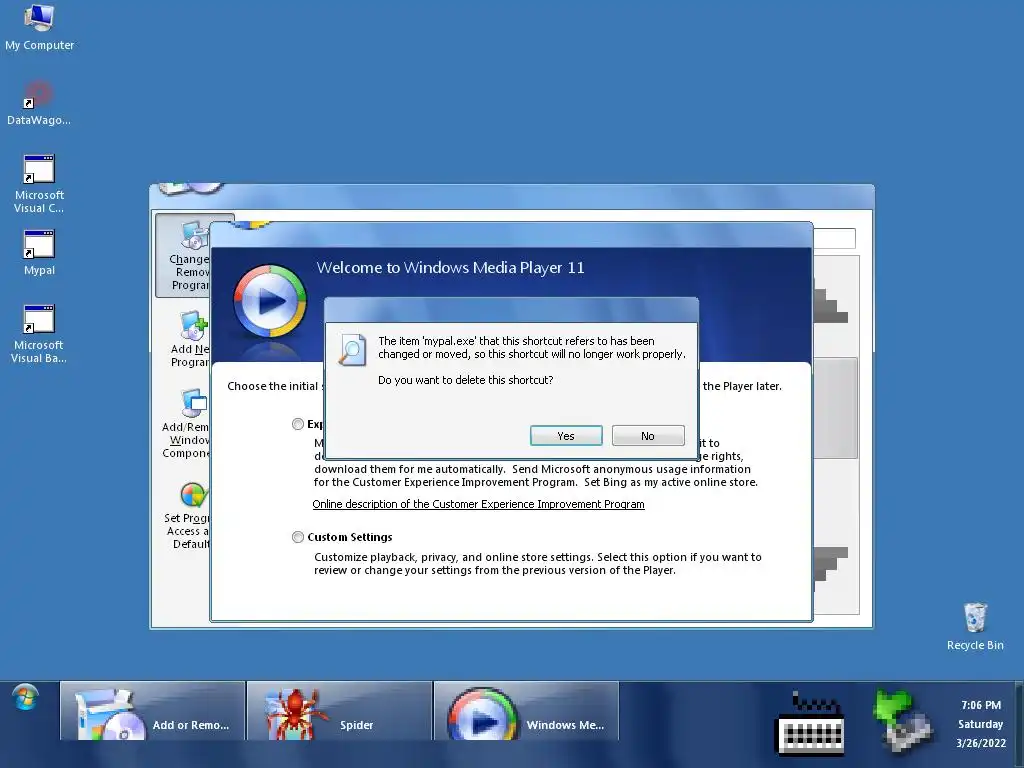The width and height of the screenshot is (1024, 768).
Task: Select Change or Remove Programs sidebar button
Action: (x=184, y=256)
